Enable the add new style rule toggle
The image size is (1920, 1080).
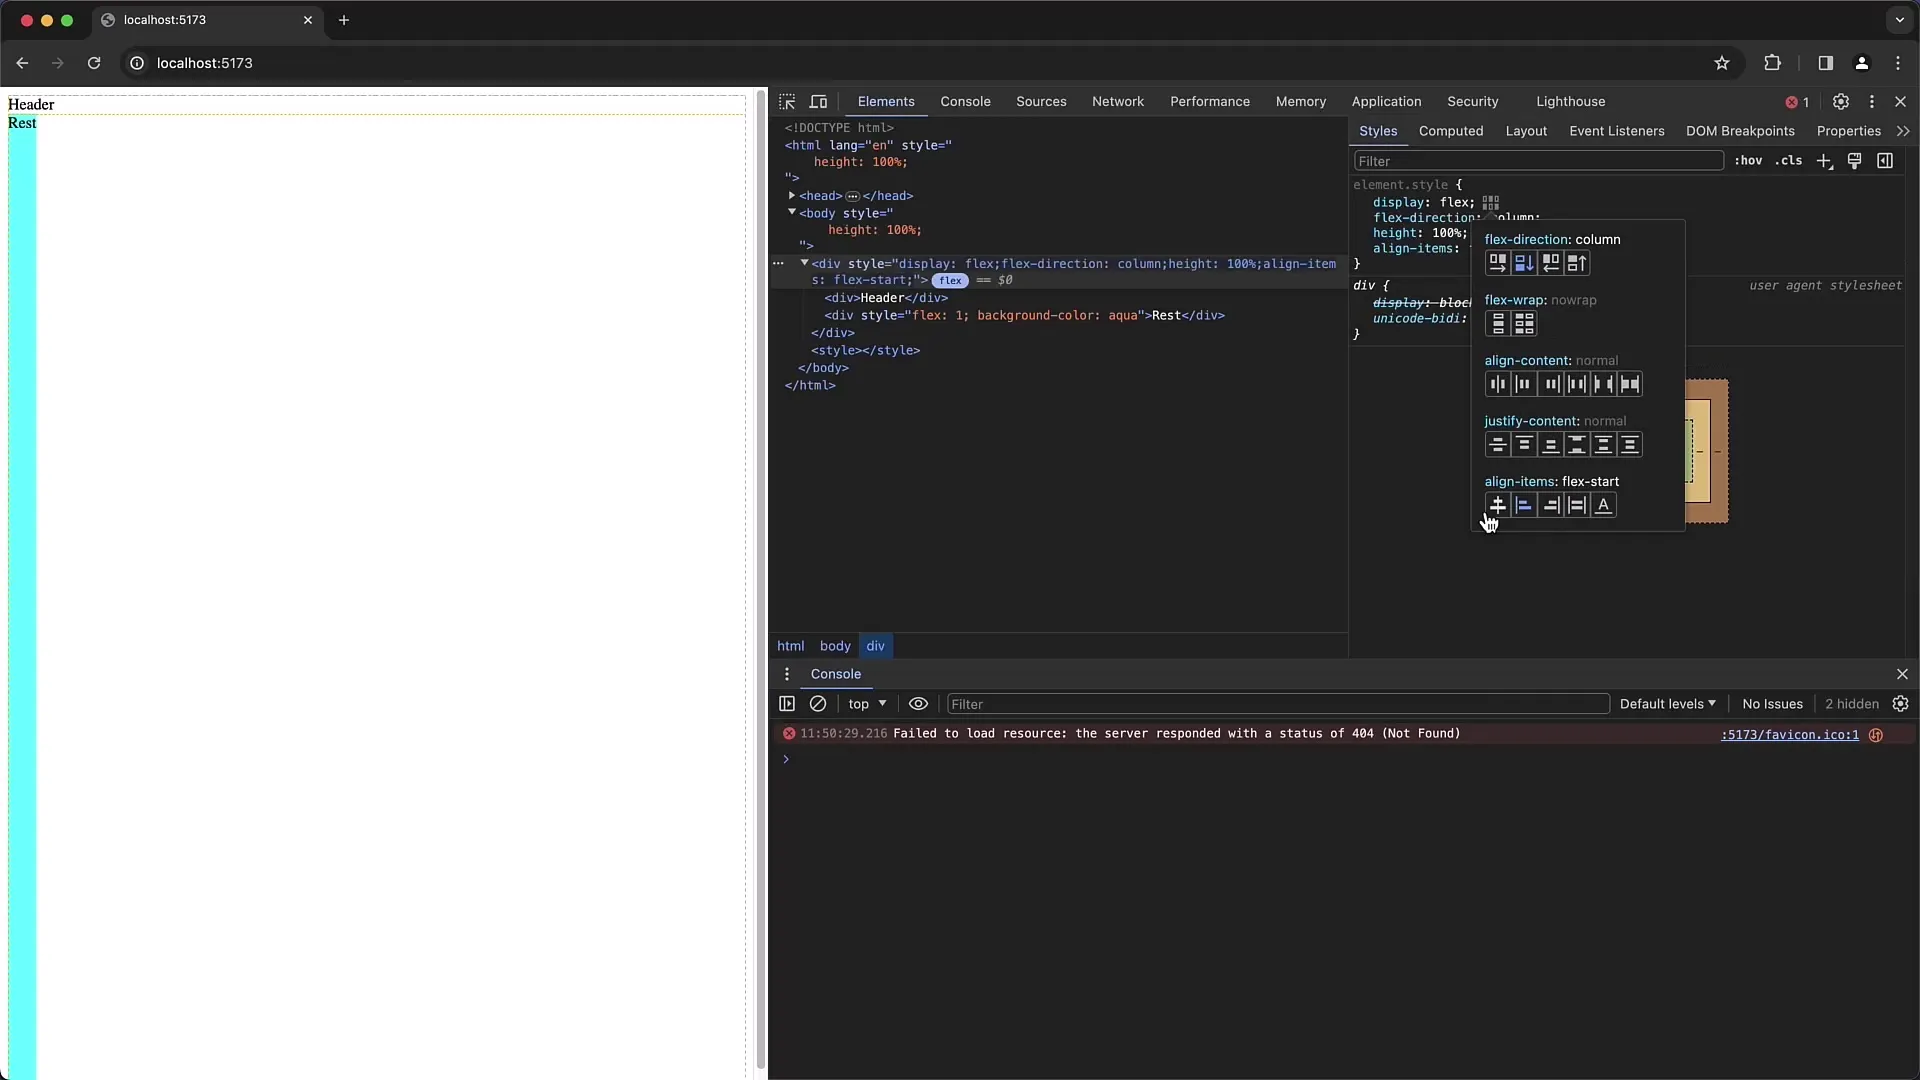1826,161
